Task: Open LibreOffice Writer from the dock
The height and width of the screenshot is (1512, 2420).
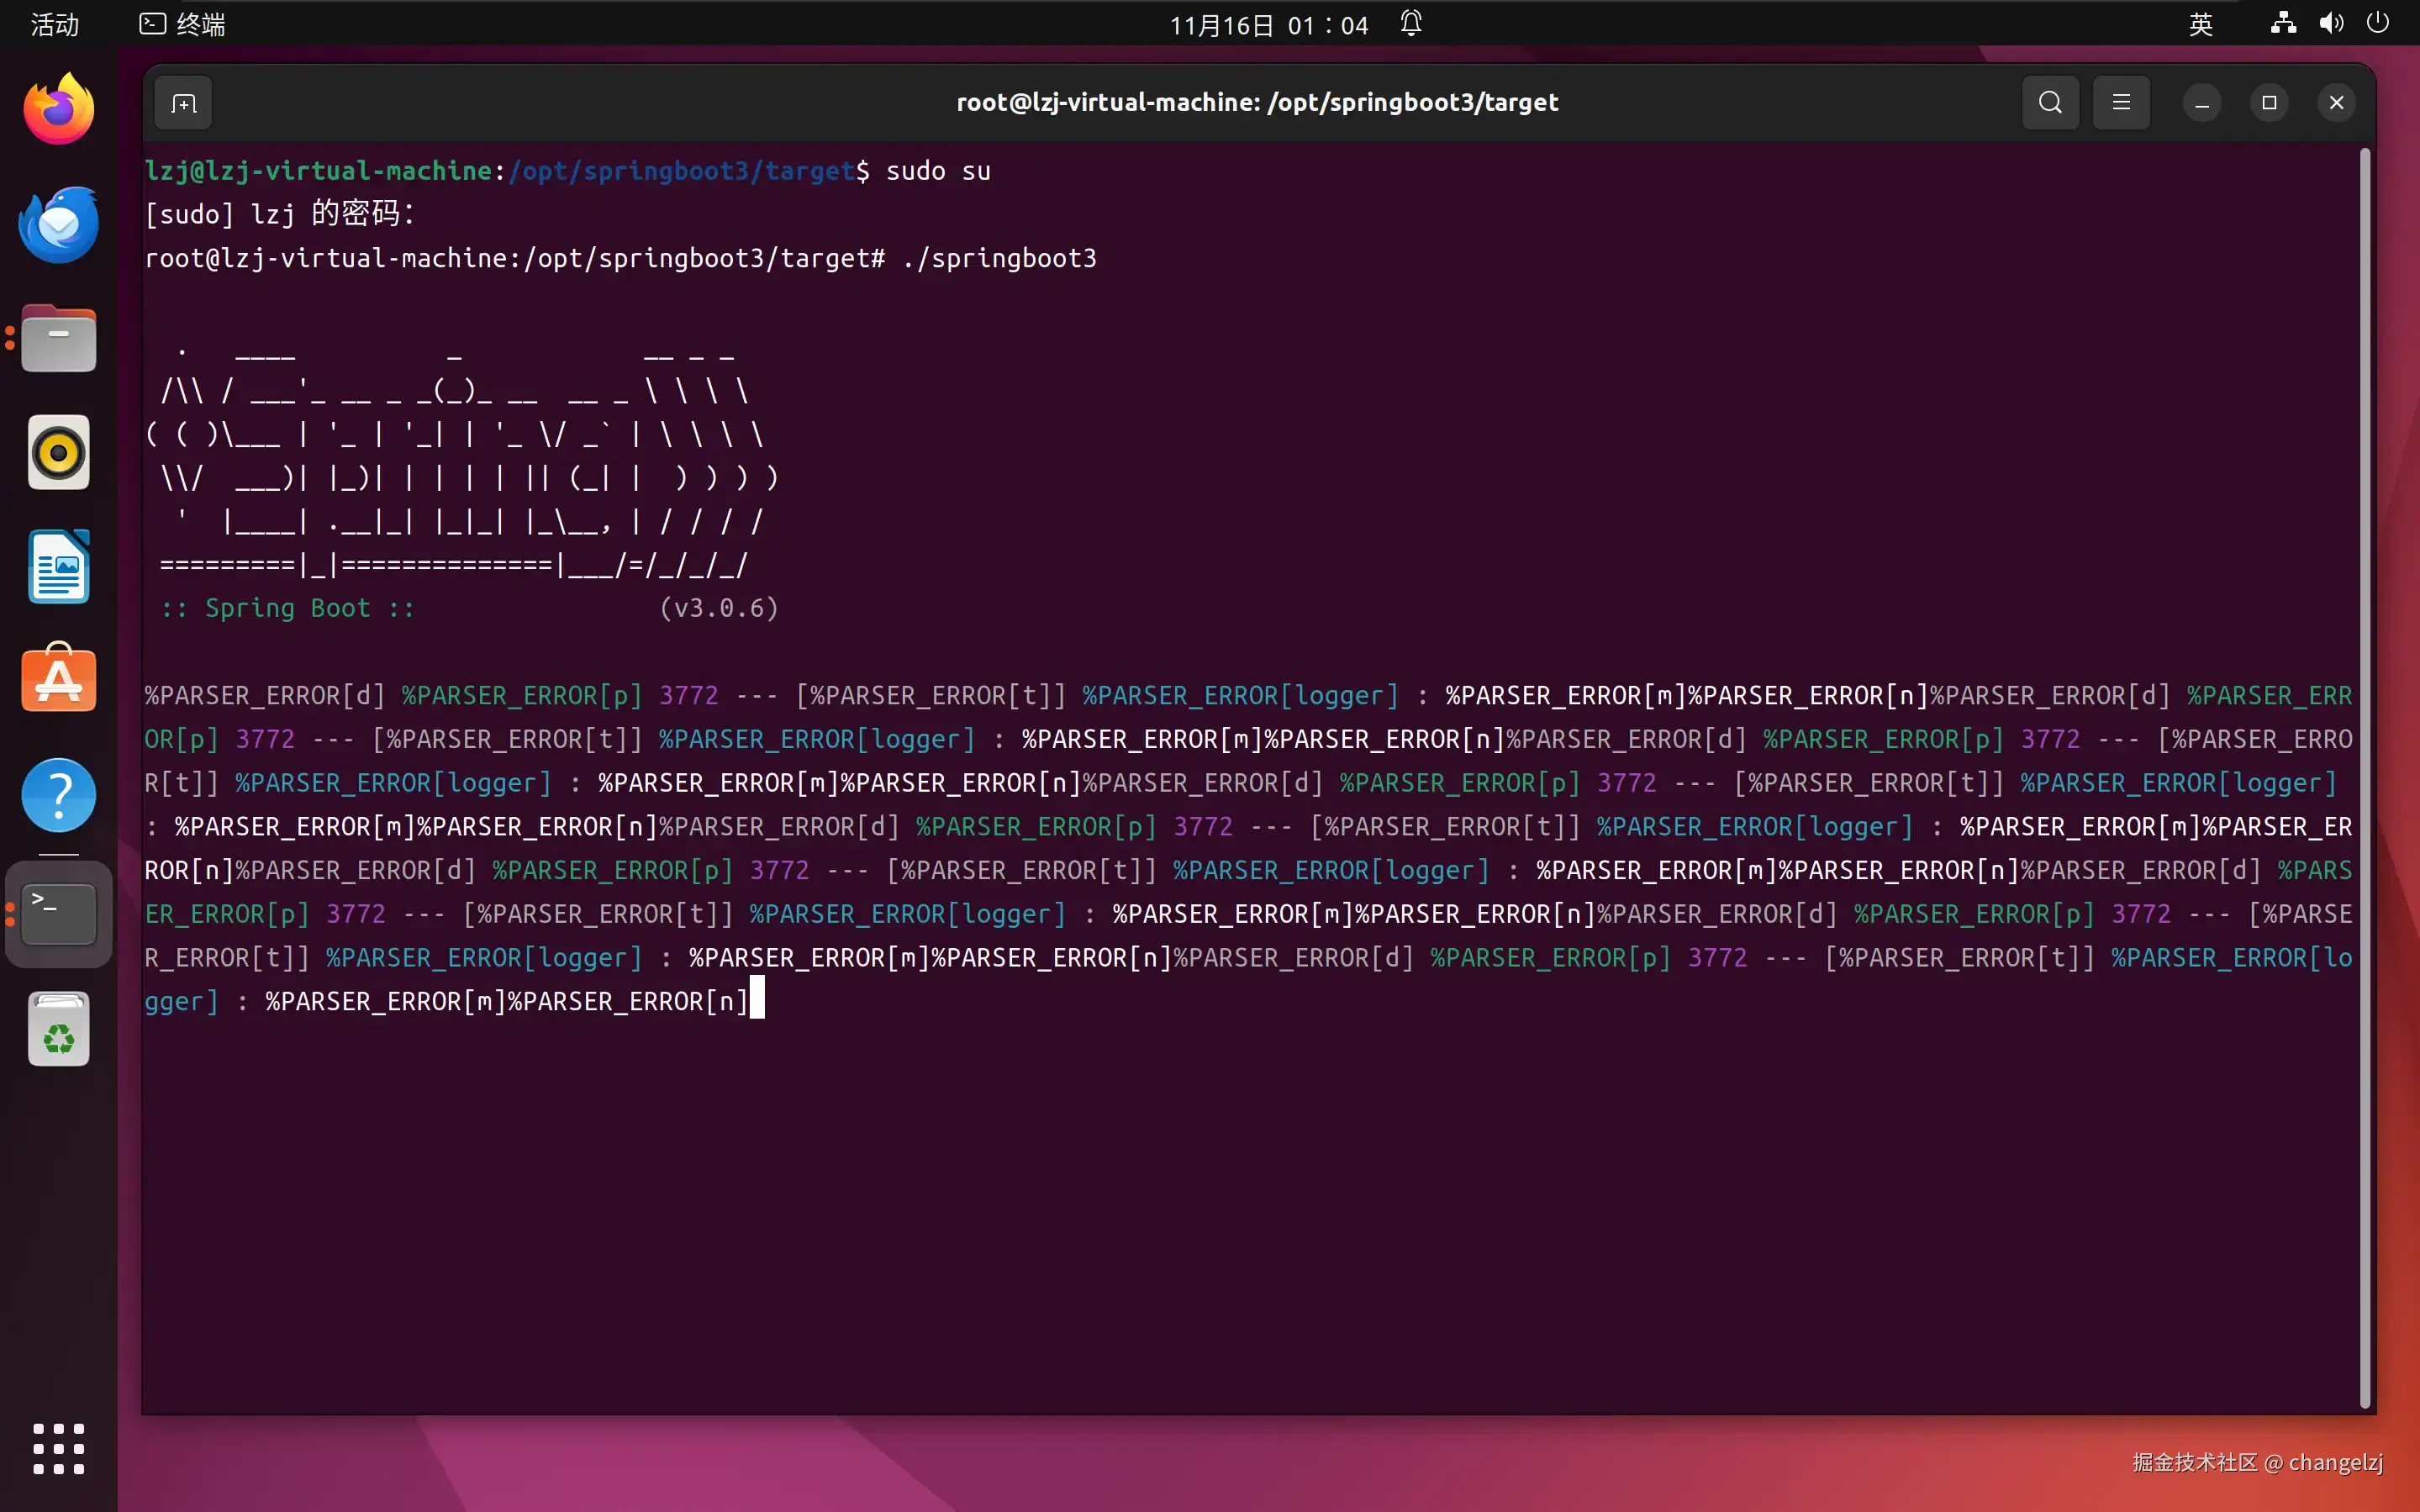Action: point(59,567)
